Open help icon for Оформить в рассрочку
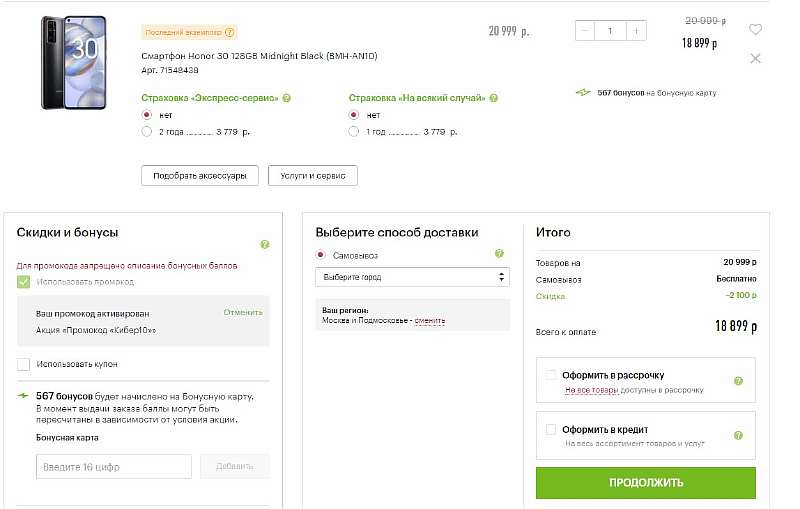The image size is (800, 509). coord(738,381)
